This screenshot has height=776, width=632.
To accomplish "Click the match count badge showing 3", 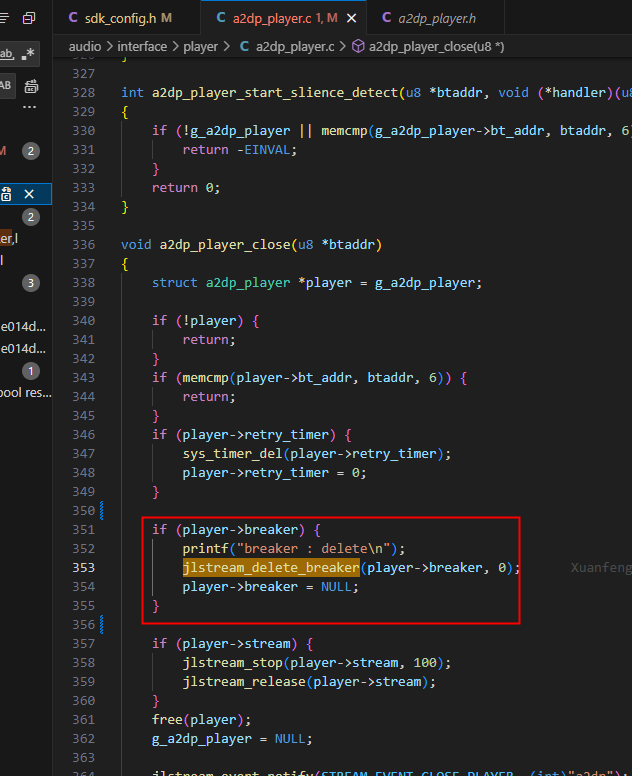I will (31, 283).
